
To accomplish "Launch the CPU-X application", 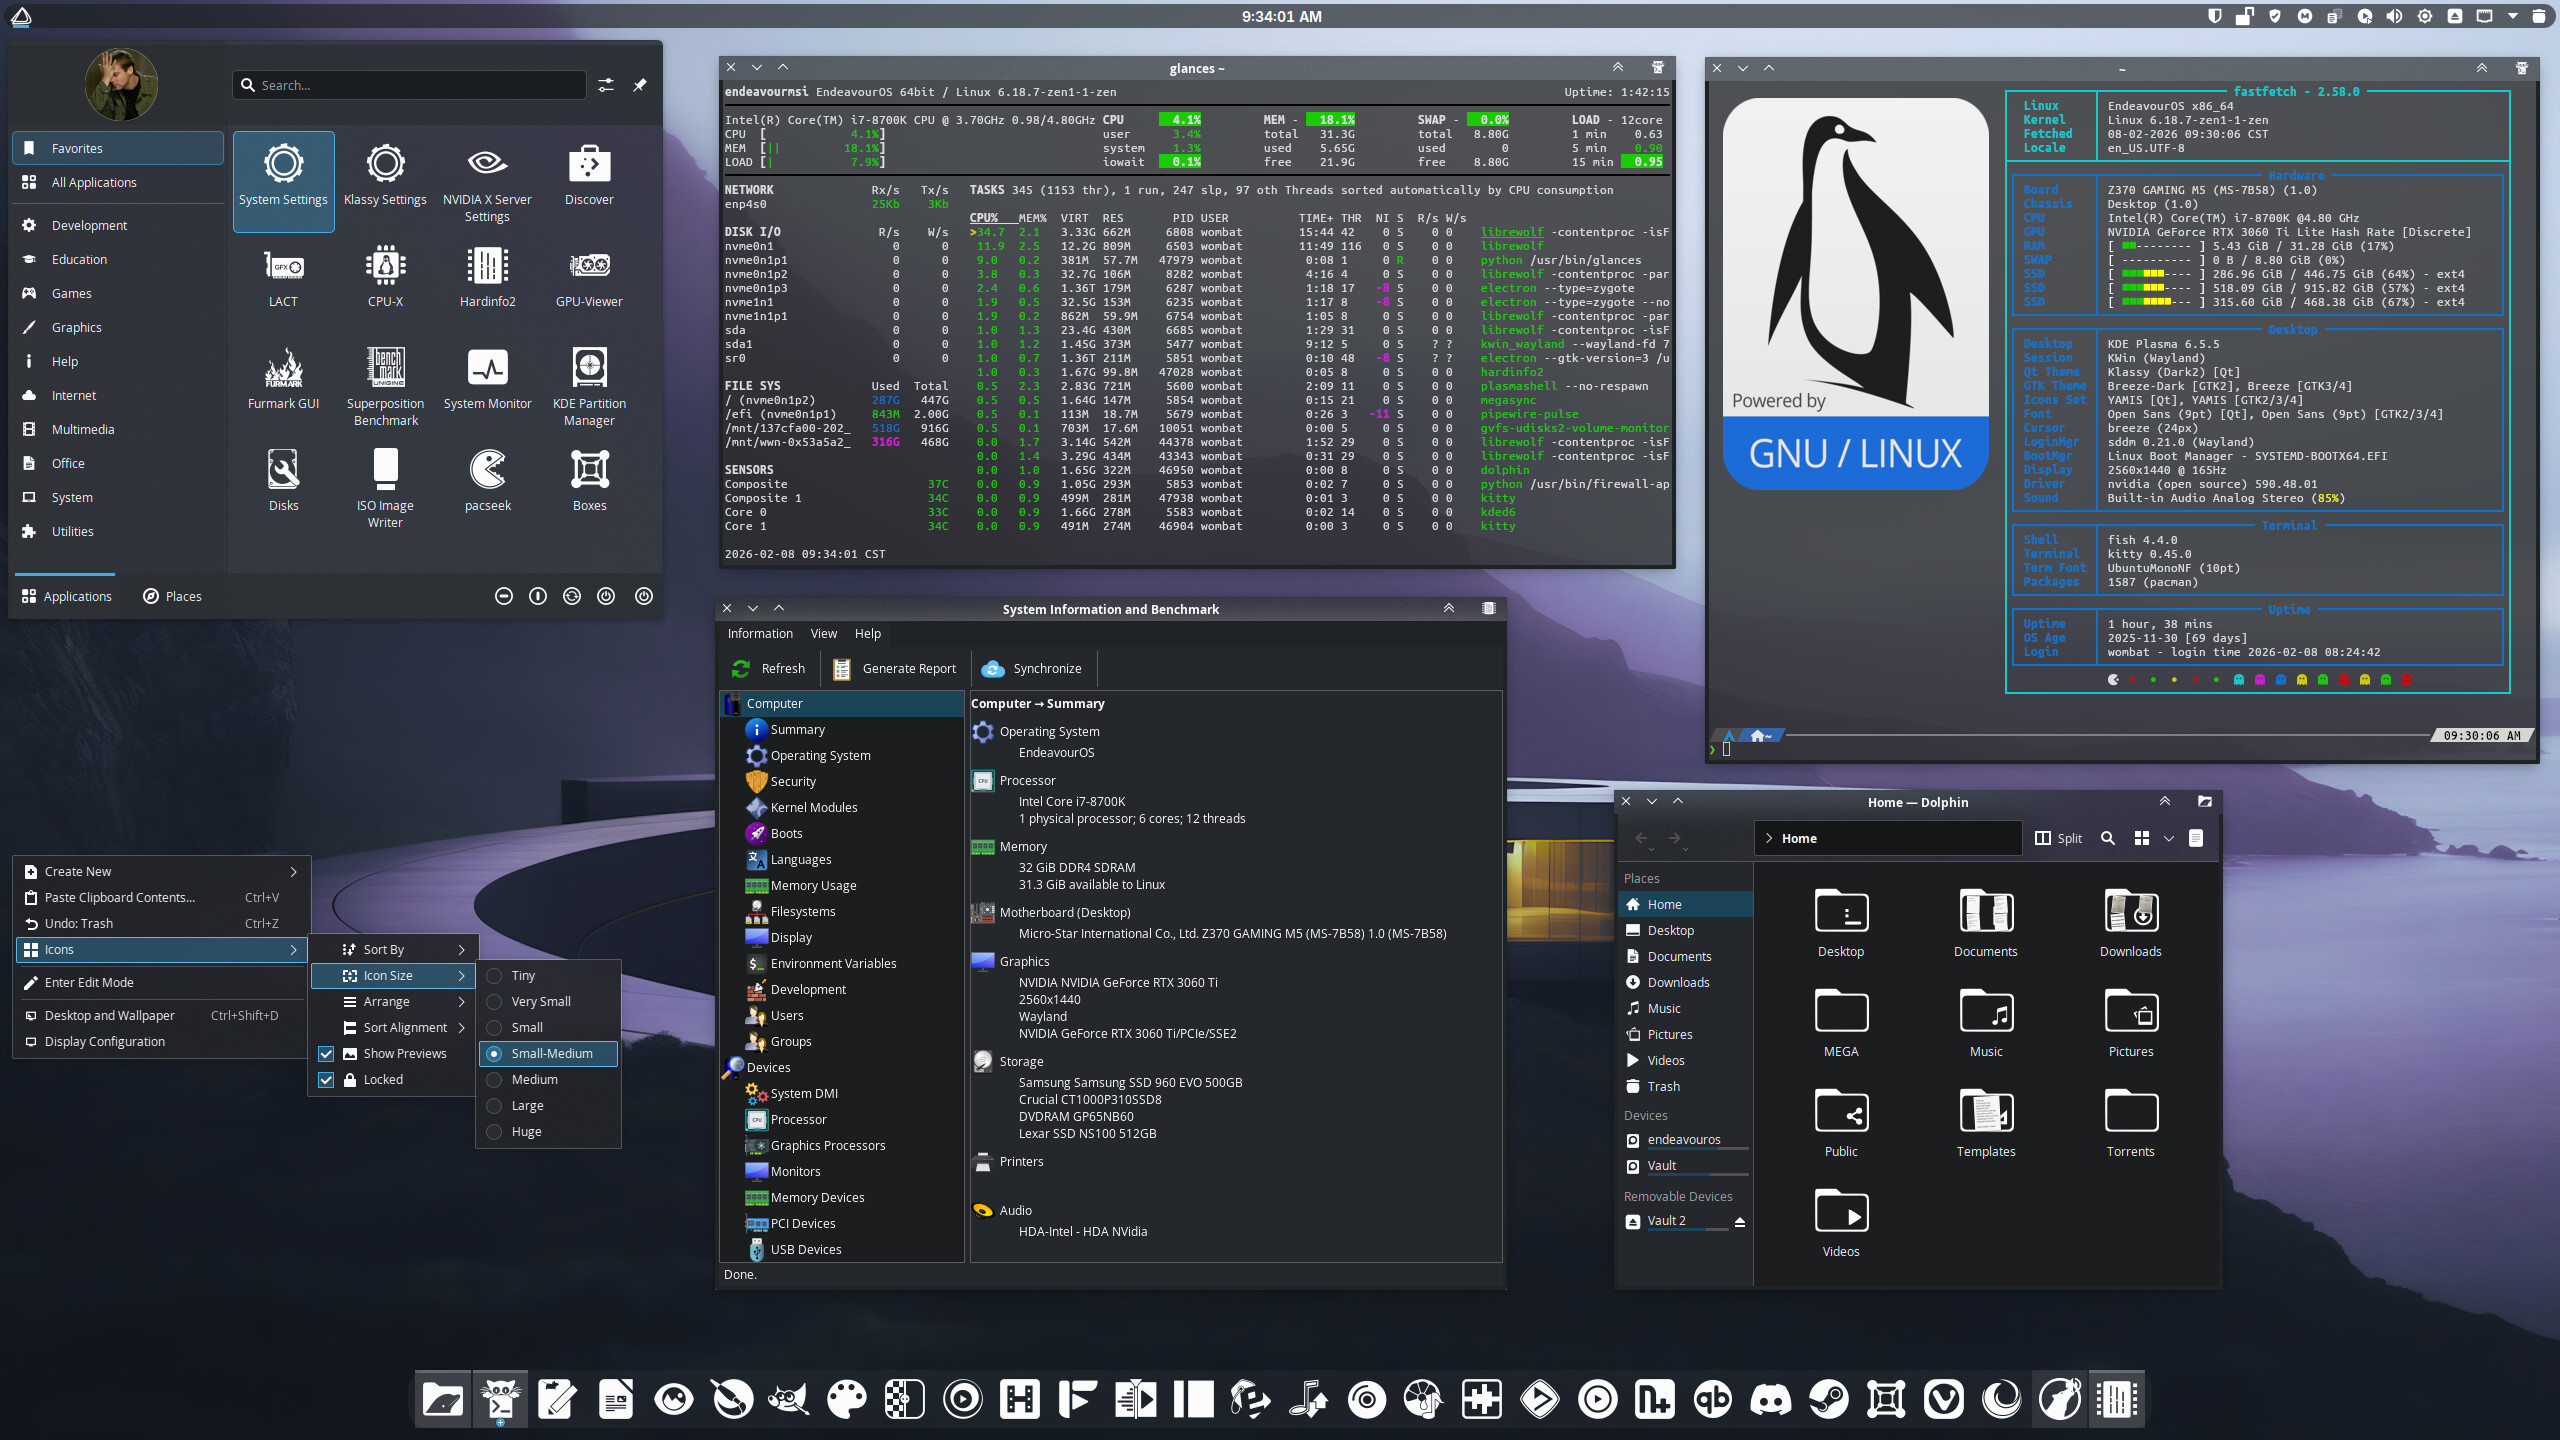I will (x=385, y=277).
